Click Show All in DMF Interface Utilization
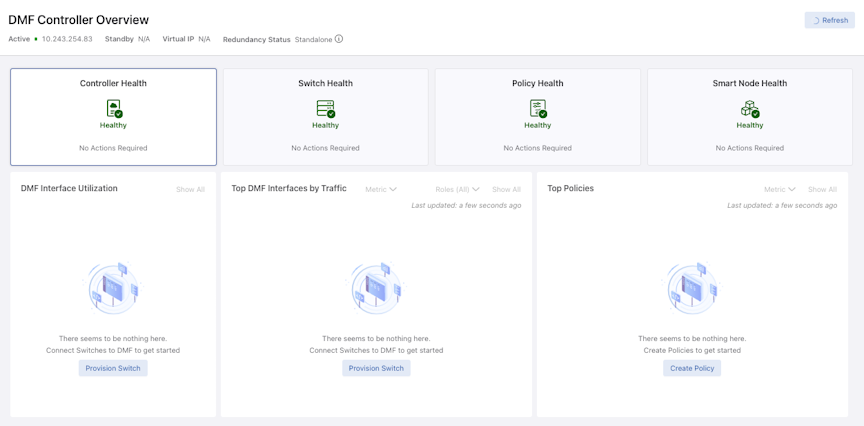Image resolution: width=864 pixels, height=426 pixels. coord(191,189)
